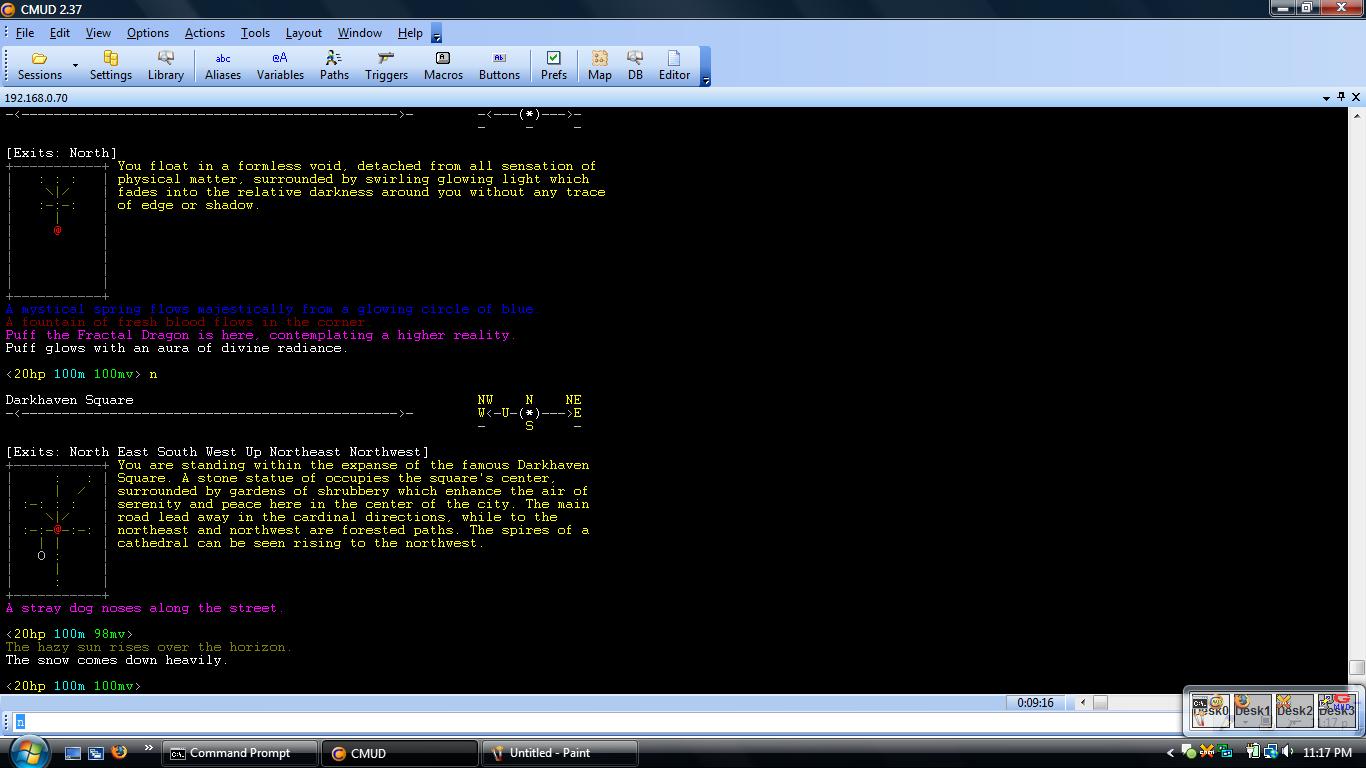Toggle pin on the session window
Screen dimensions: 1366x768
[x=1341, y=97]
